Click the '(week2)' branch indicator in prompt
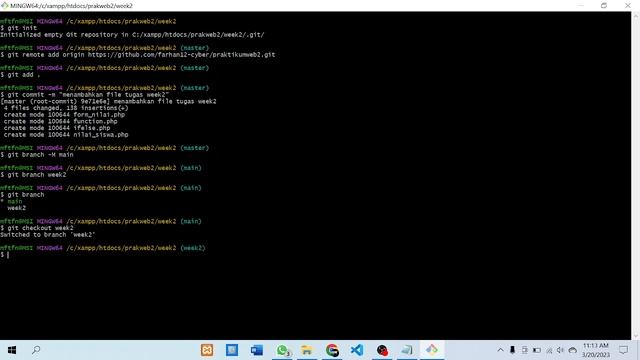Viewport: 640px width, 360px height. pyautogui.click(x=193, y=248)
